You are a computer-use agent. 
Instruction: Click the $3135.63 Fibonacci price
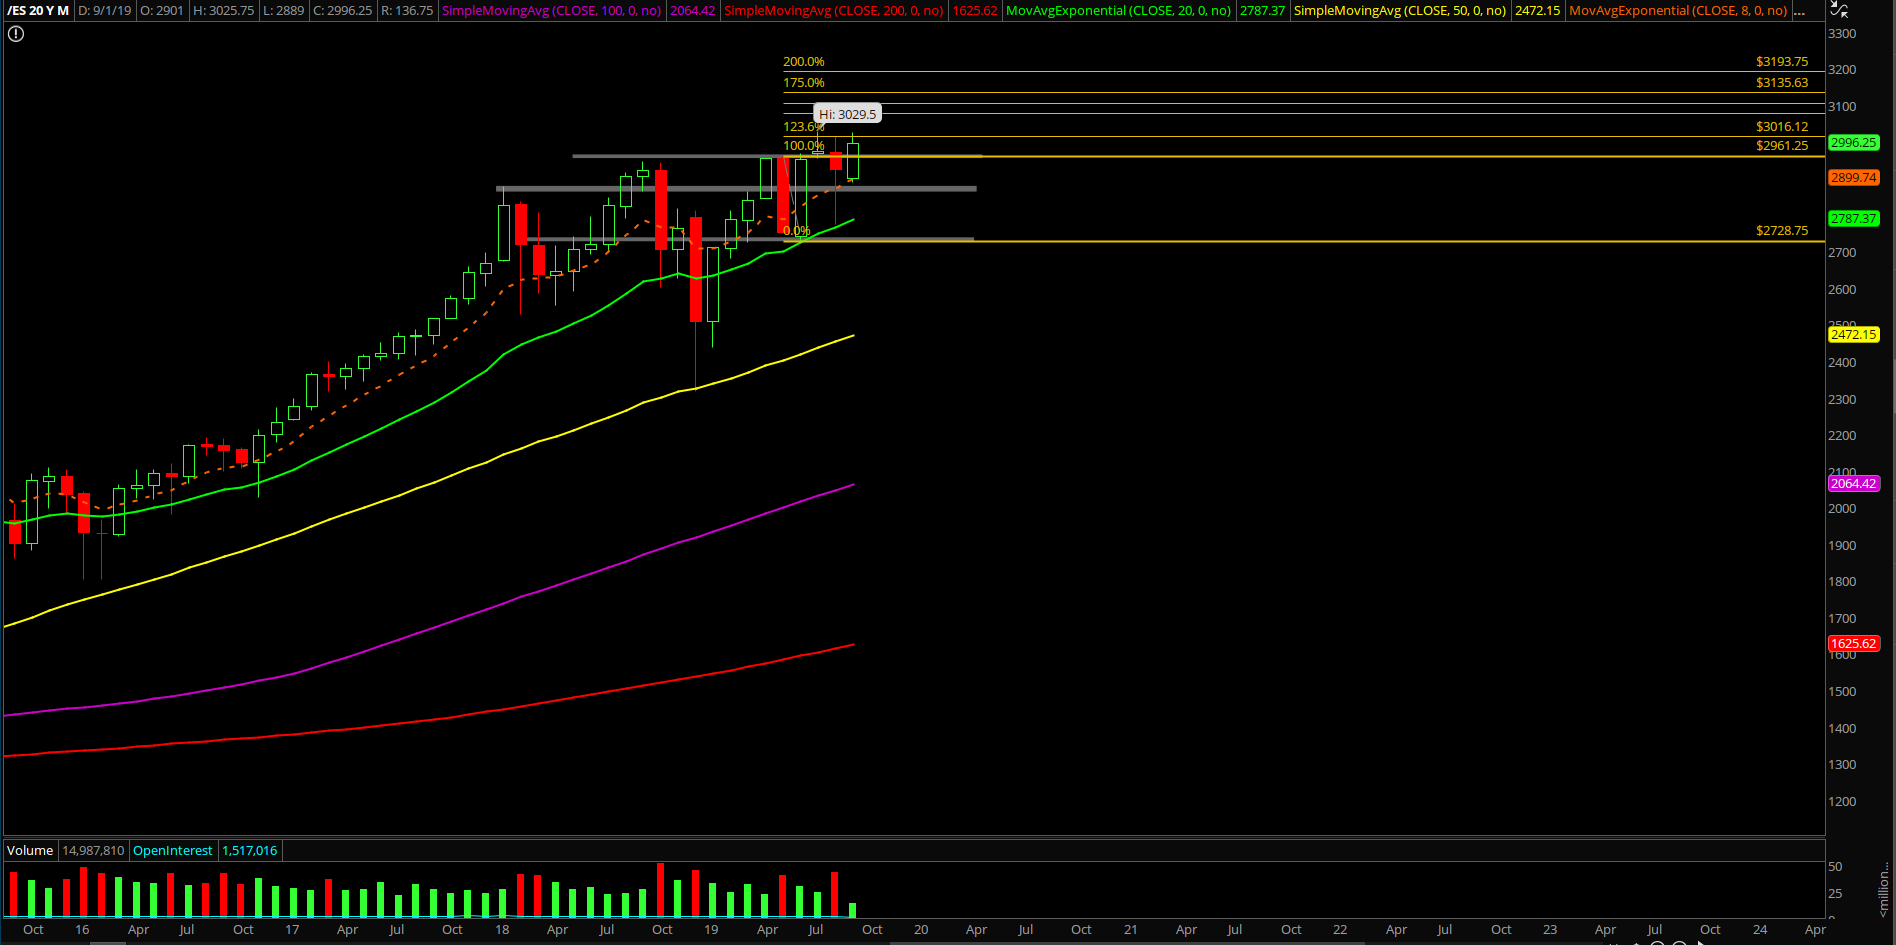pyautogui.click(x=1782, y=83)
